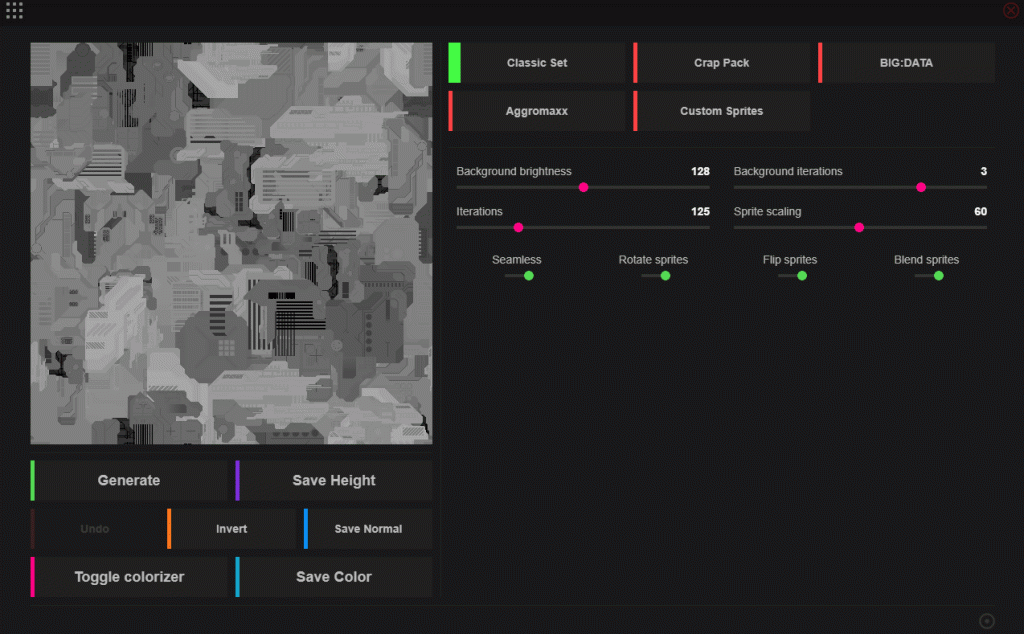Turn off Flip sprites
The image size is (1024, 634).
pyautogui.click(x=791, y=276)
